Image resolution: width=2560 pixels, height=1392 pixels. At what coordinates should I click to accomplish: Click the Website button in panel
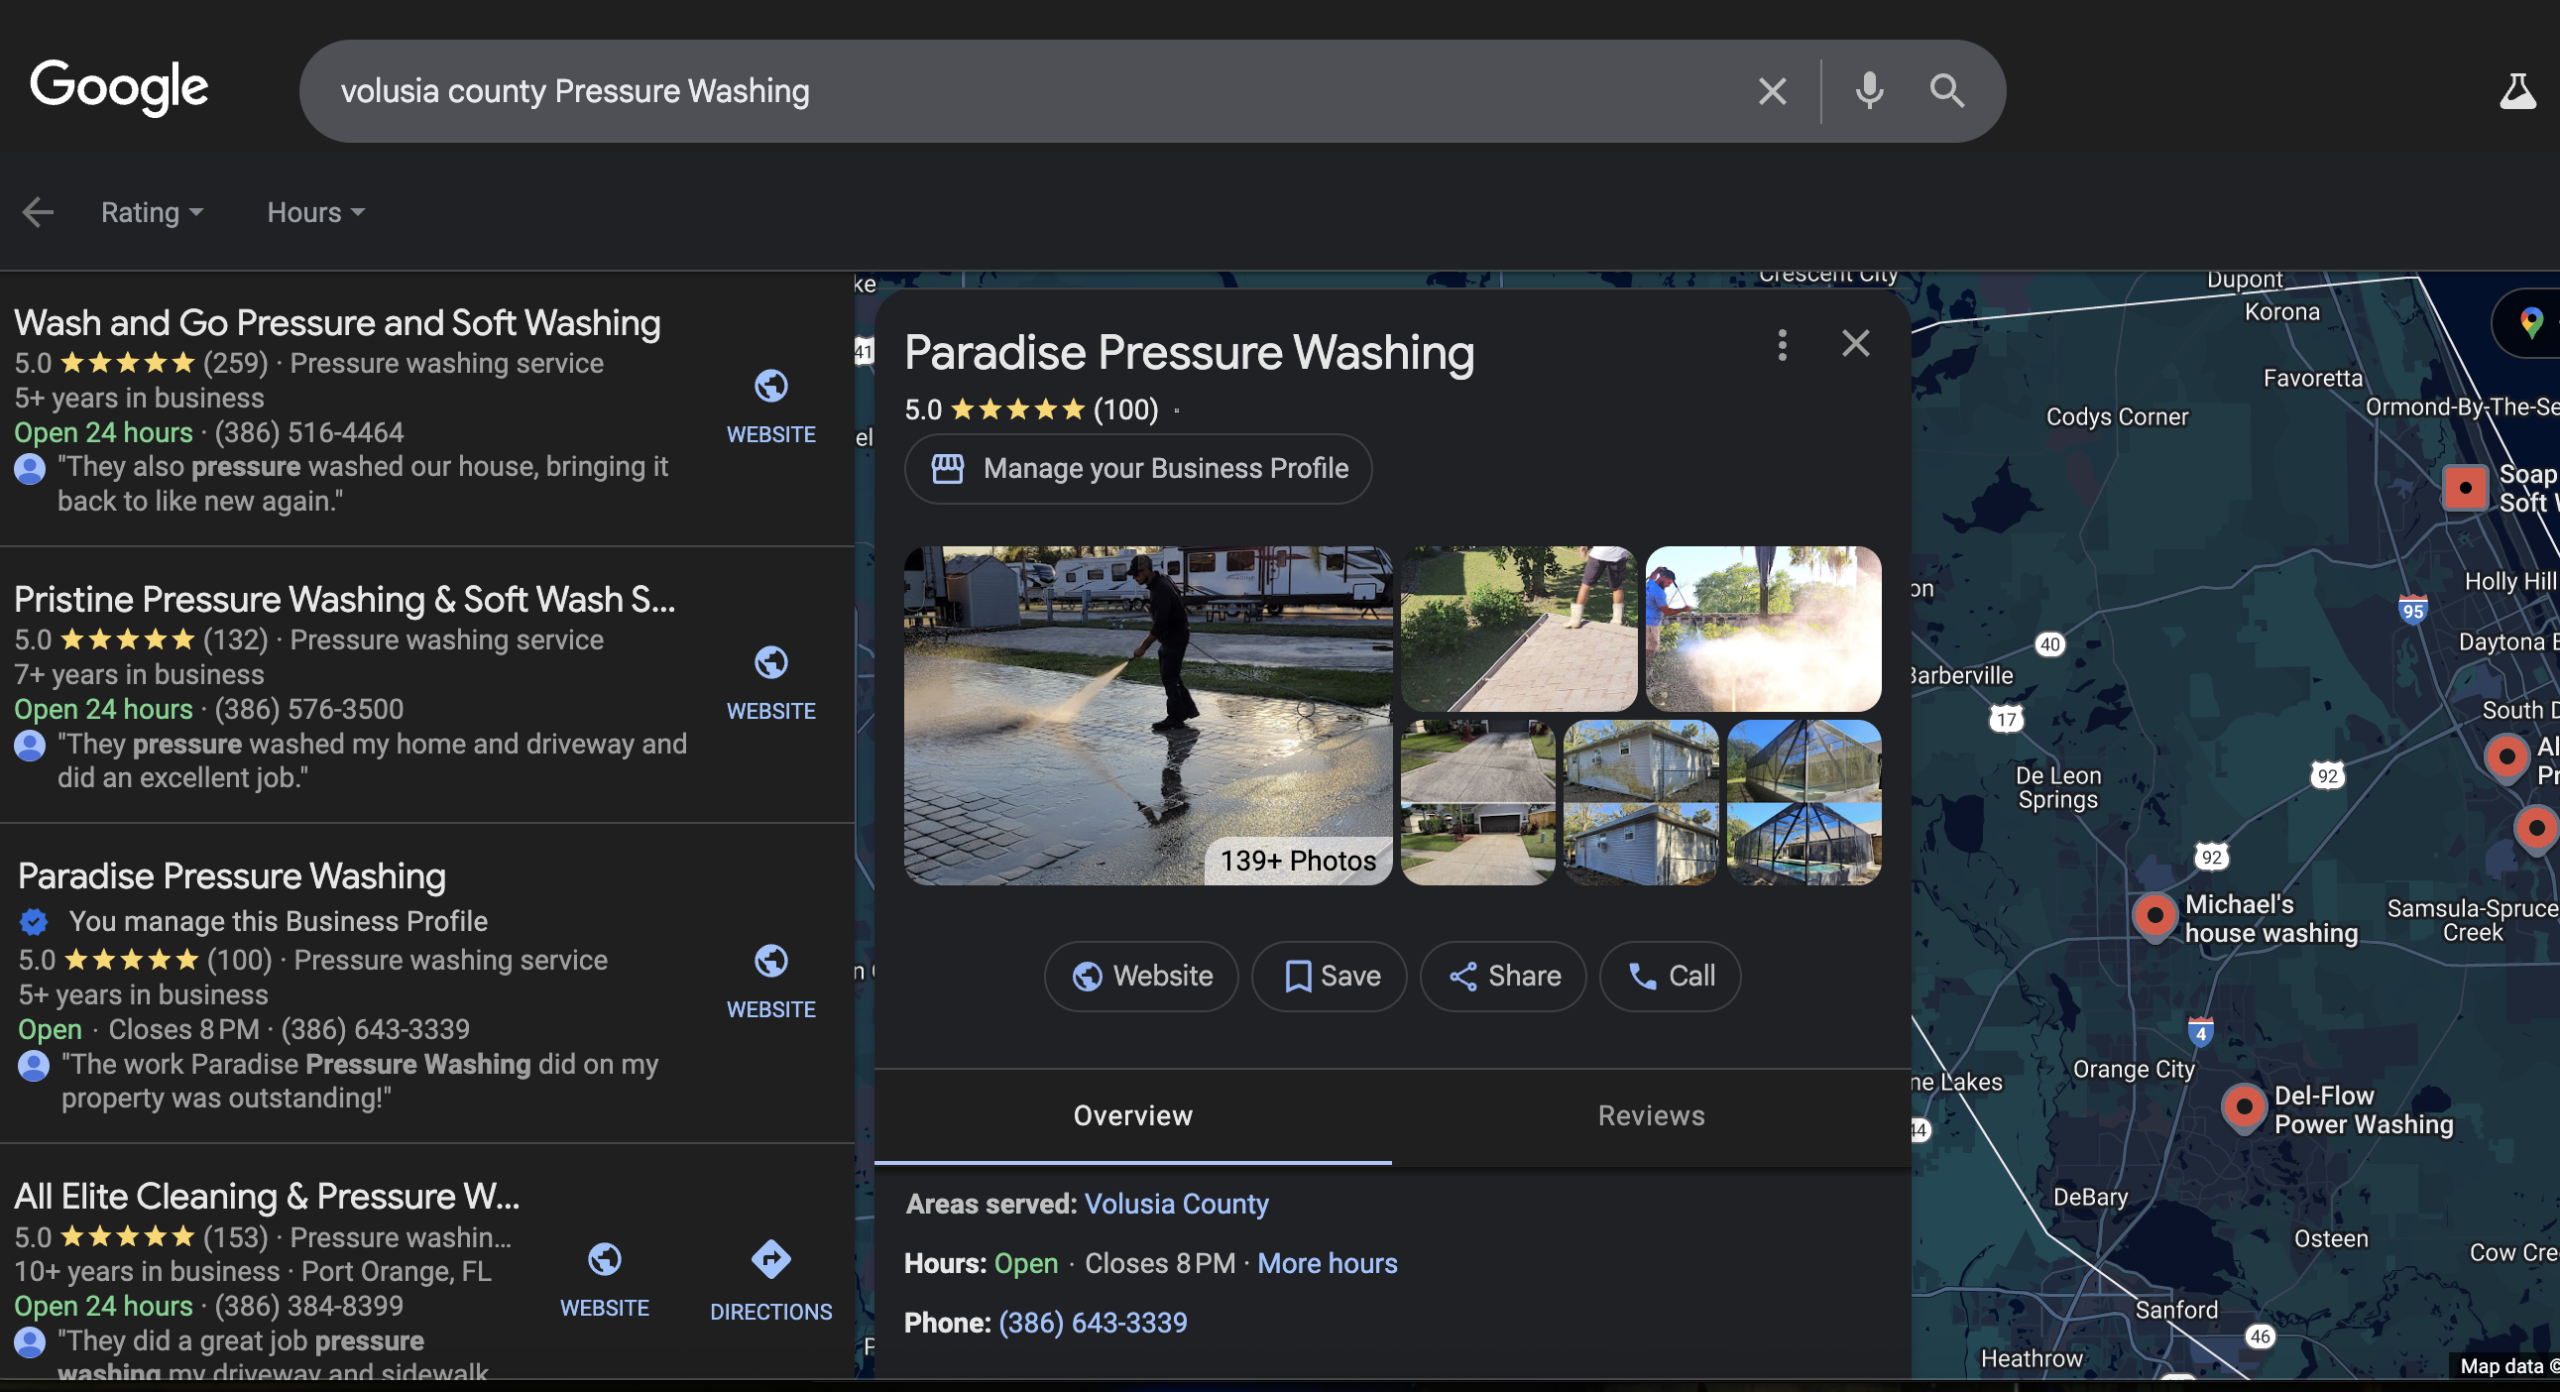point(1142,976)
